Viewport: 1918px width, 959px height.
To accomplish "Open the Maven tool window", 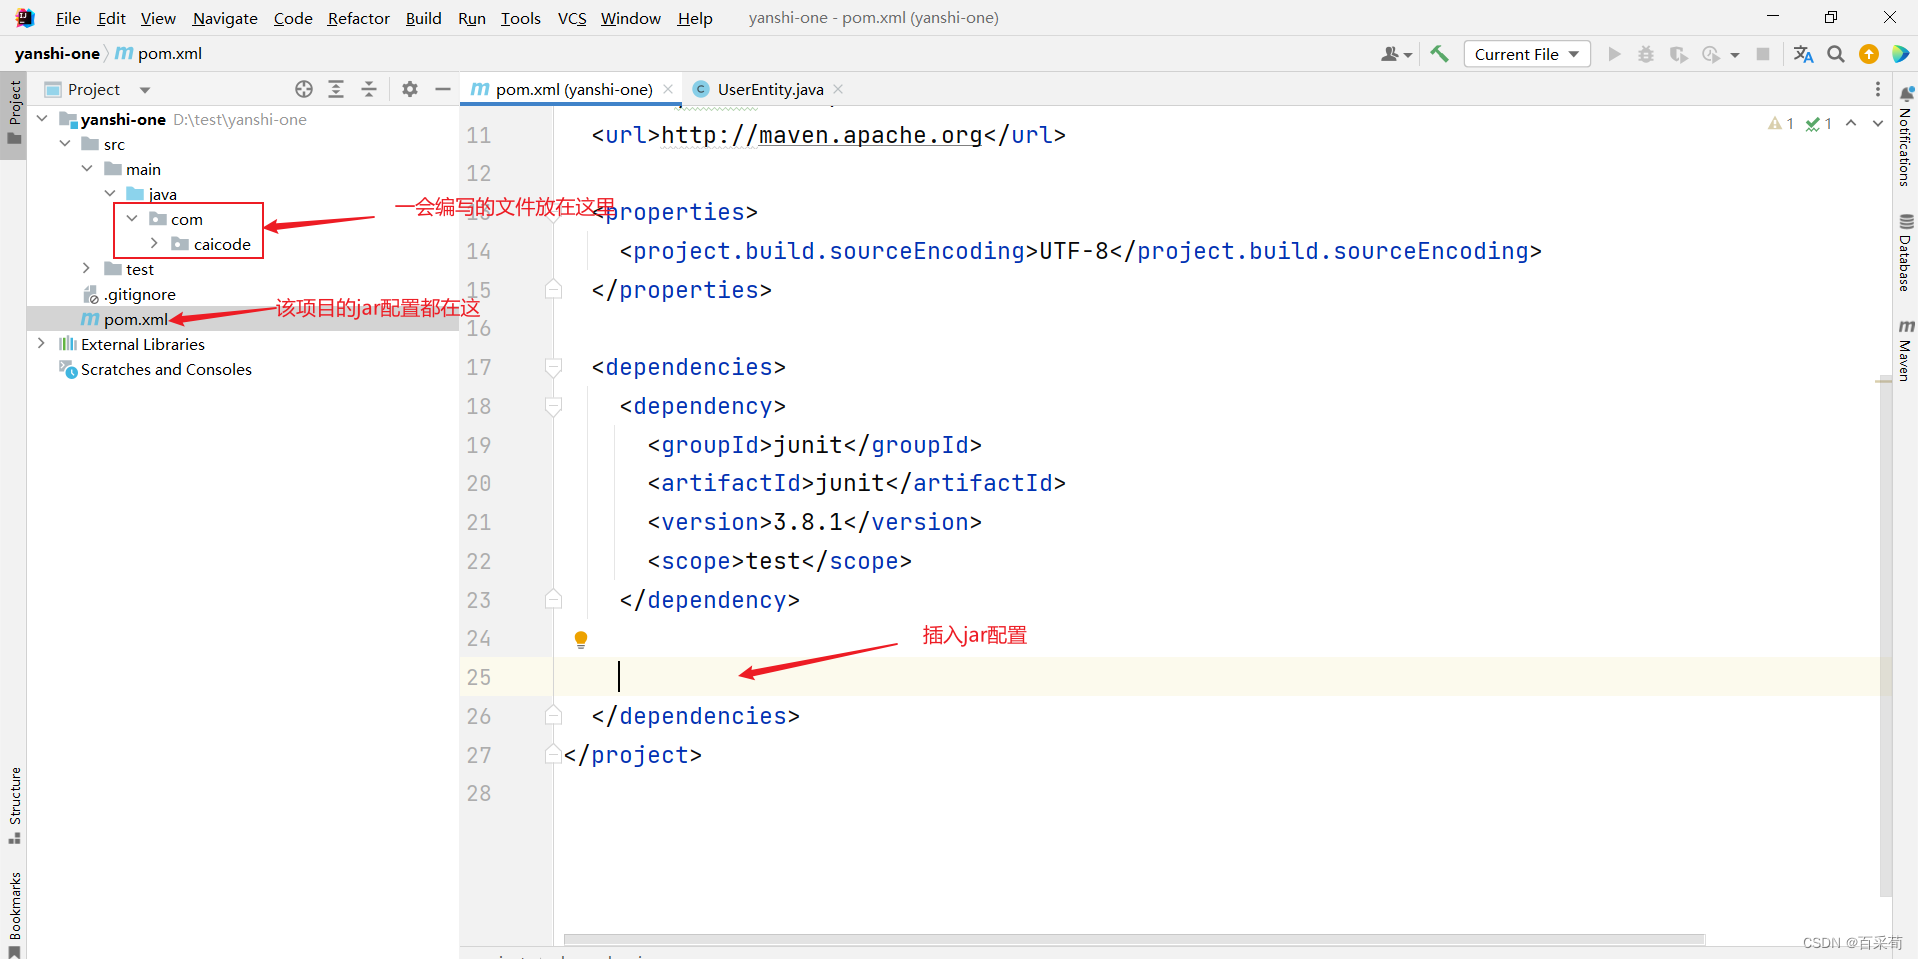I will [x=1905, y=350].
